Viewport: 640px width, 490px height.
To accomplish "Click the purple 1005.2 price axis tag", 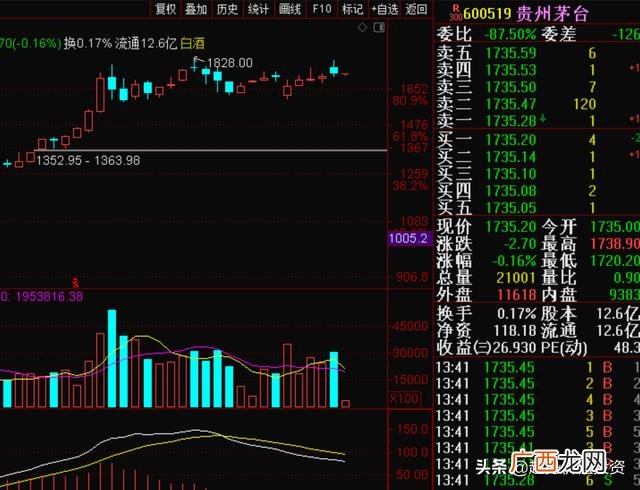I will pos(408,238).
